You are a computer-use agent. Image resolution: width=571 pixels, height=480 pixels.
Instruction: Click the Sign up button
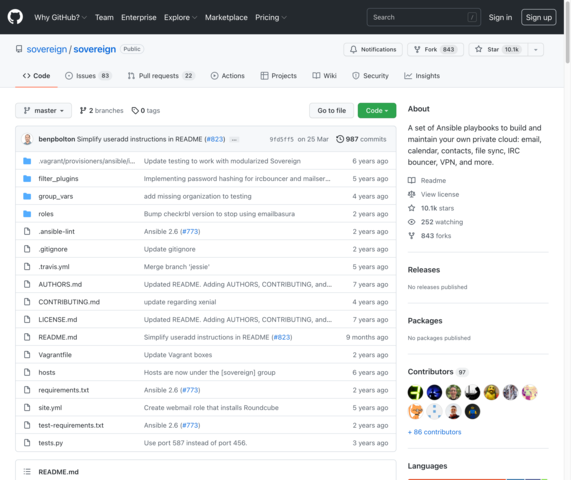539,17
